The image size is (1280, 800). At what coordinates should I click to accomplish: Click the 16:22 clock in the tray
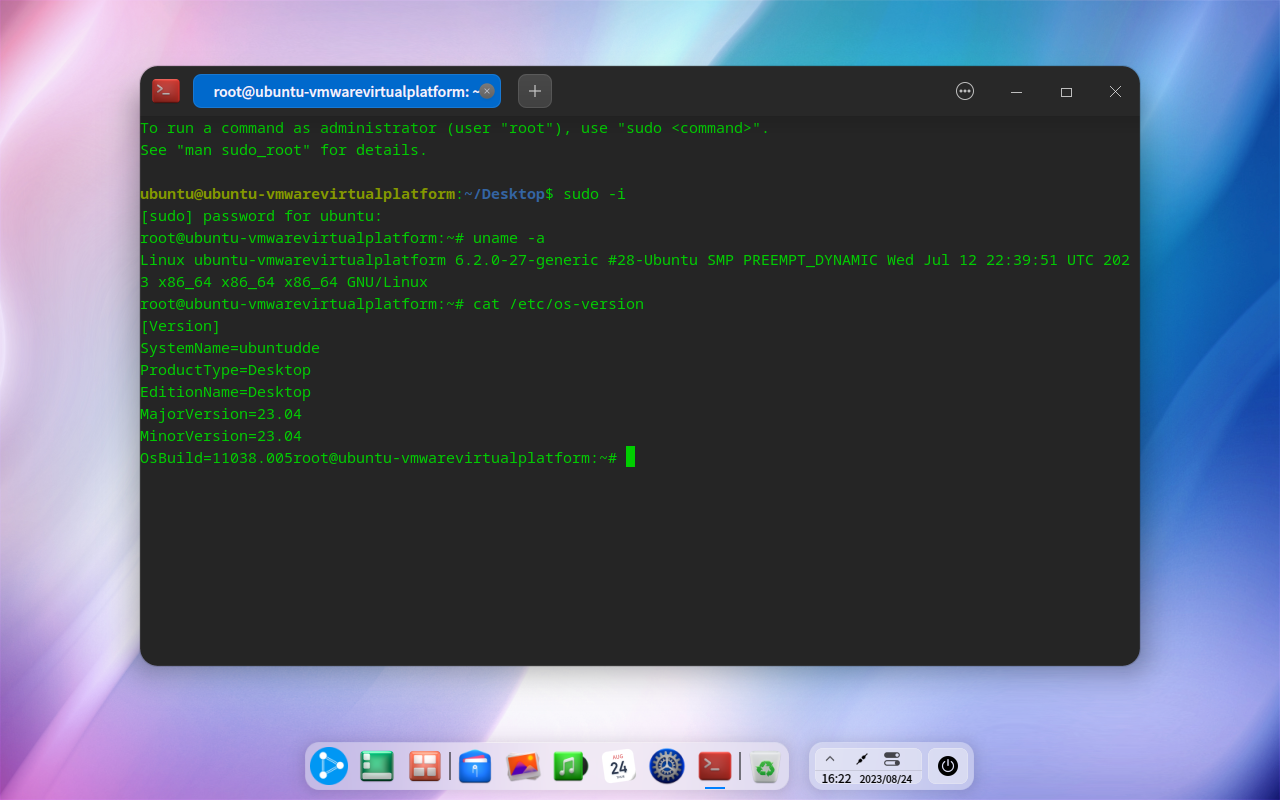coord(837,777)
